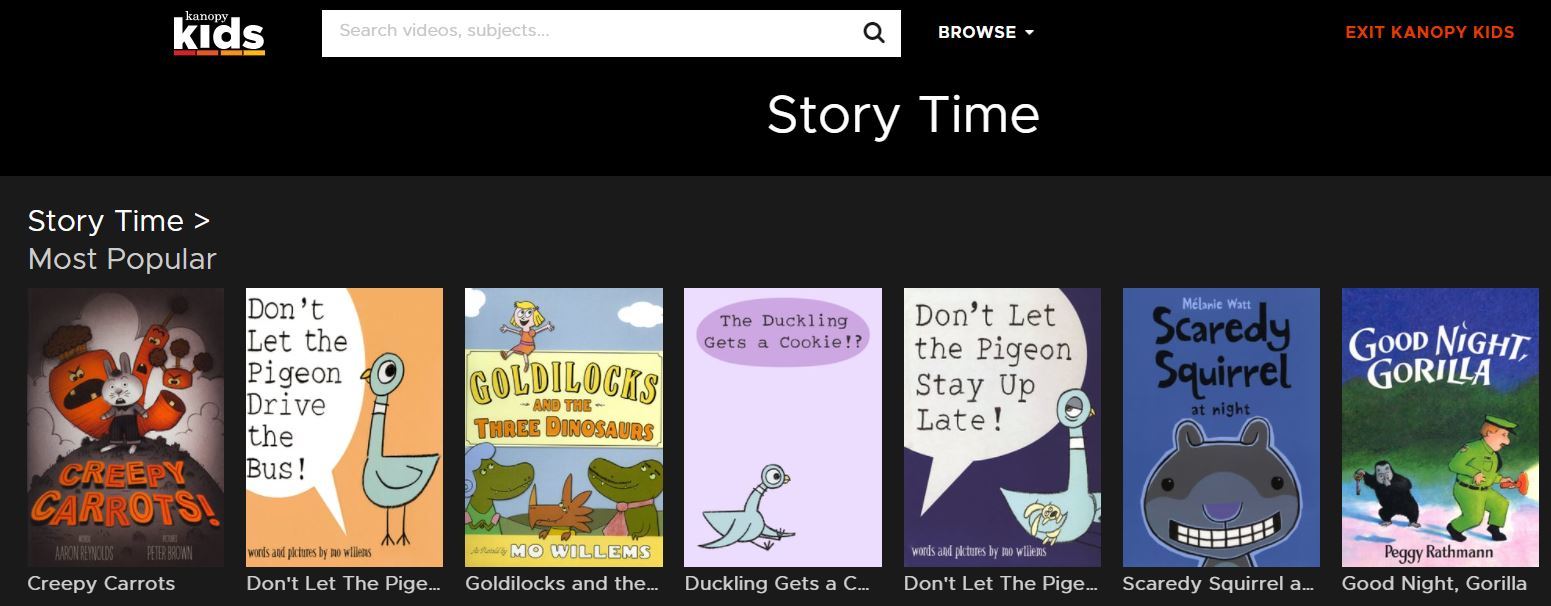Click the magnifying glass search icon
The image size is (1551, 606).
pyautogui.click(x=873, y=33)
